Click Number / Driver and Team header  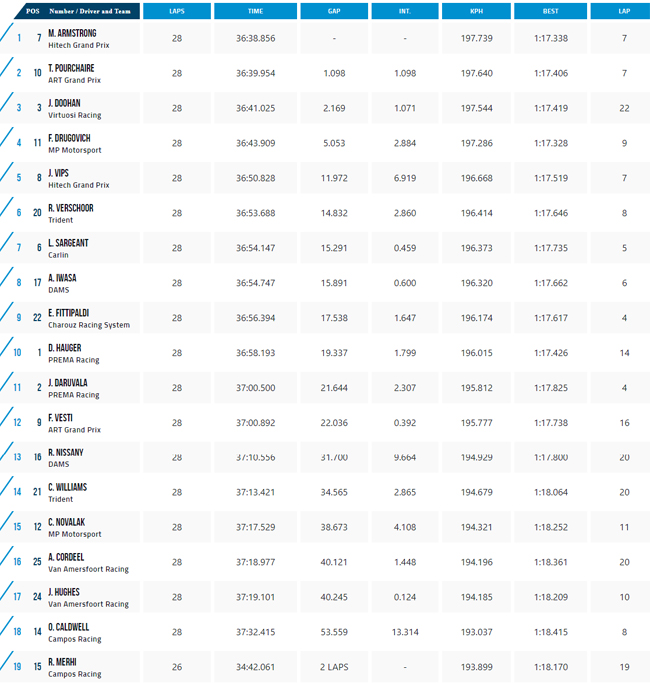[x=90, y=11]
